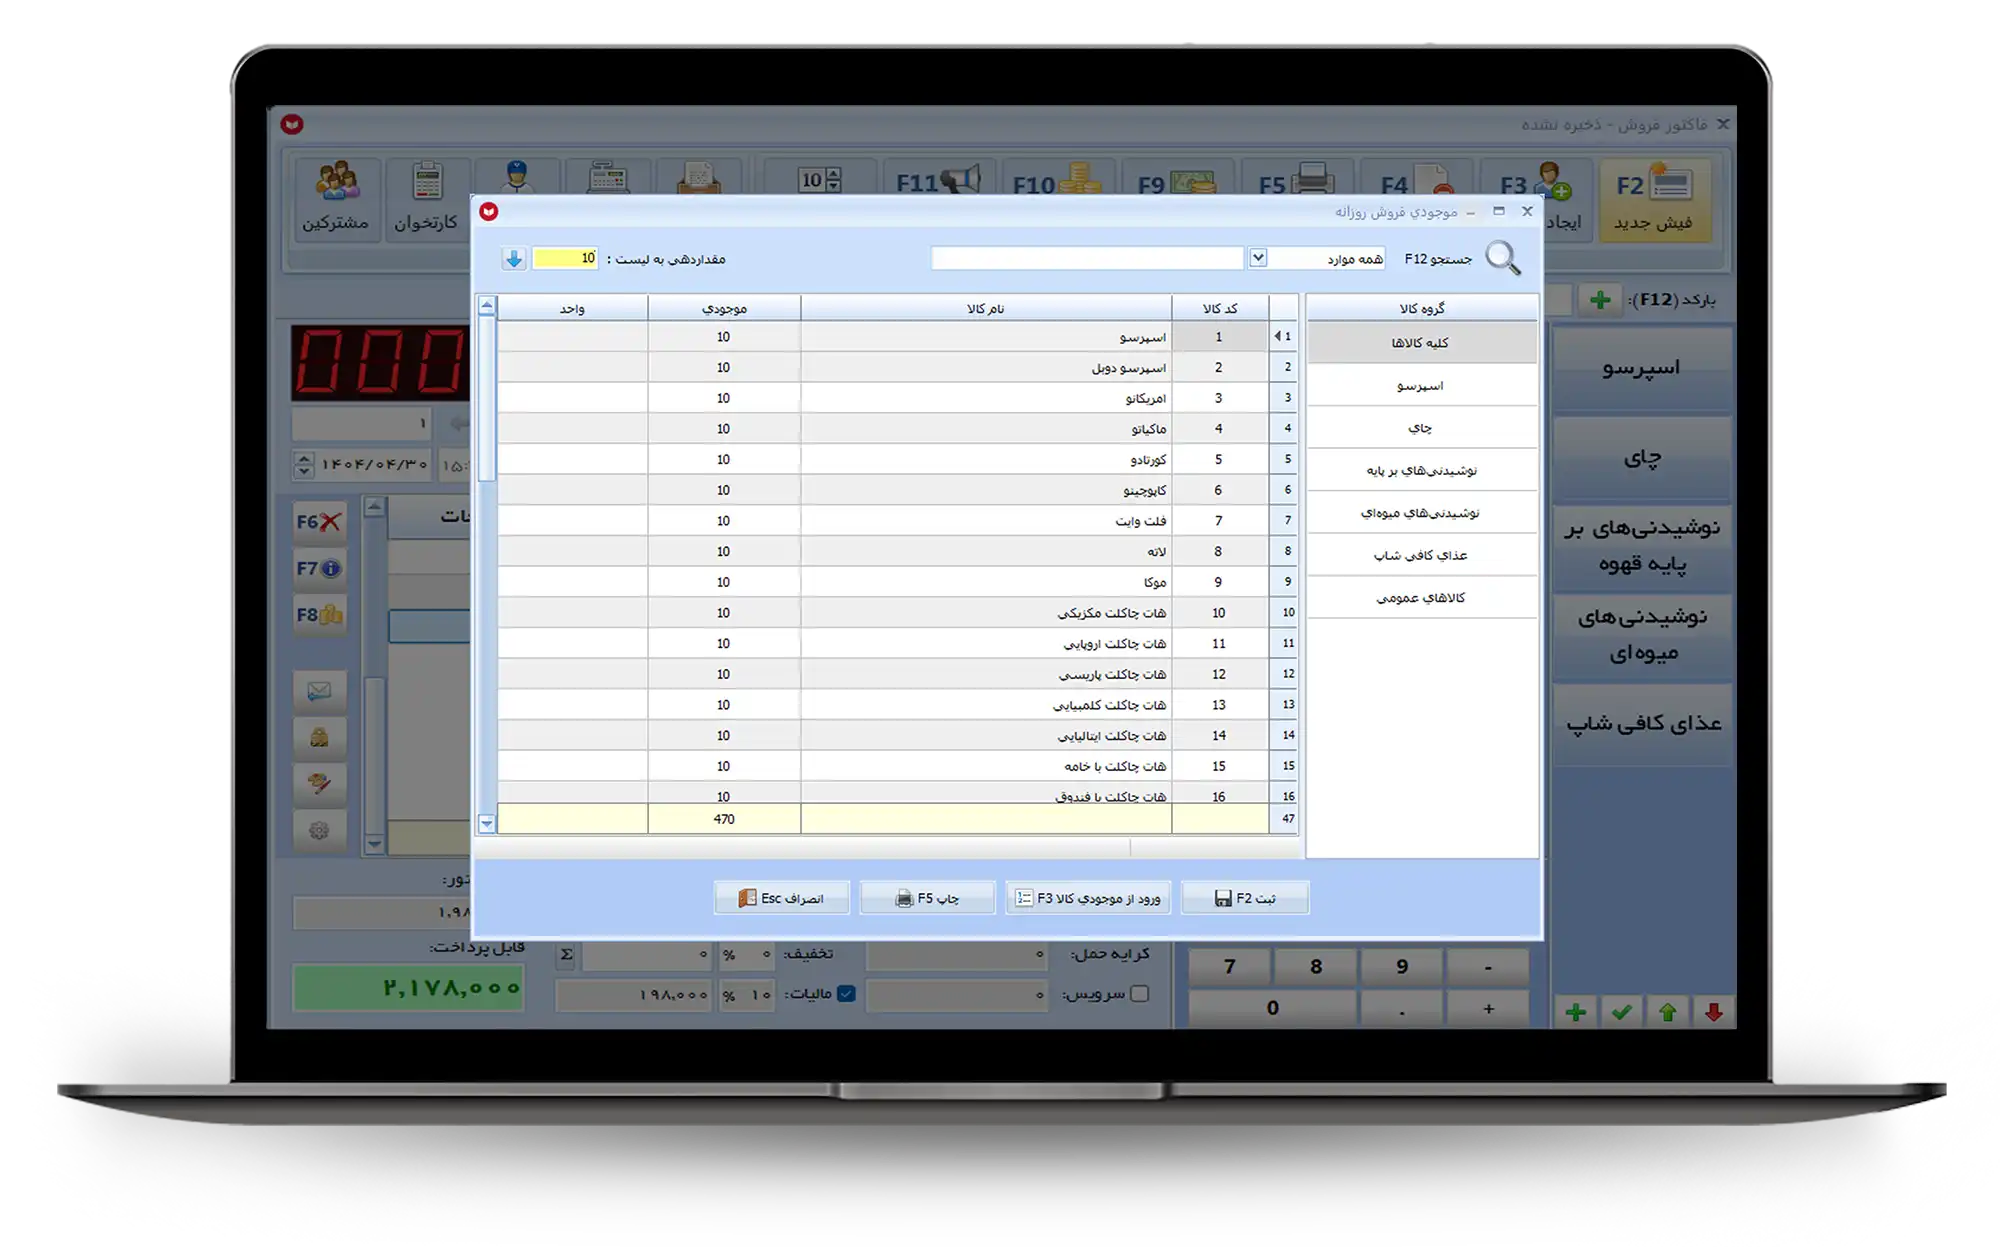This screenshot has width=2000, height=1247.
Task: Click the چای category button in main window
Action: click(x=1642, y=458)
